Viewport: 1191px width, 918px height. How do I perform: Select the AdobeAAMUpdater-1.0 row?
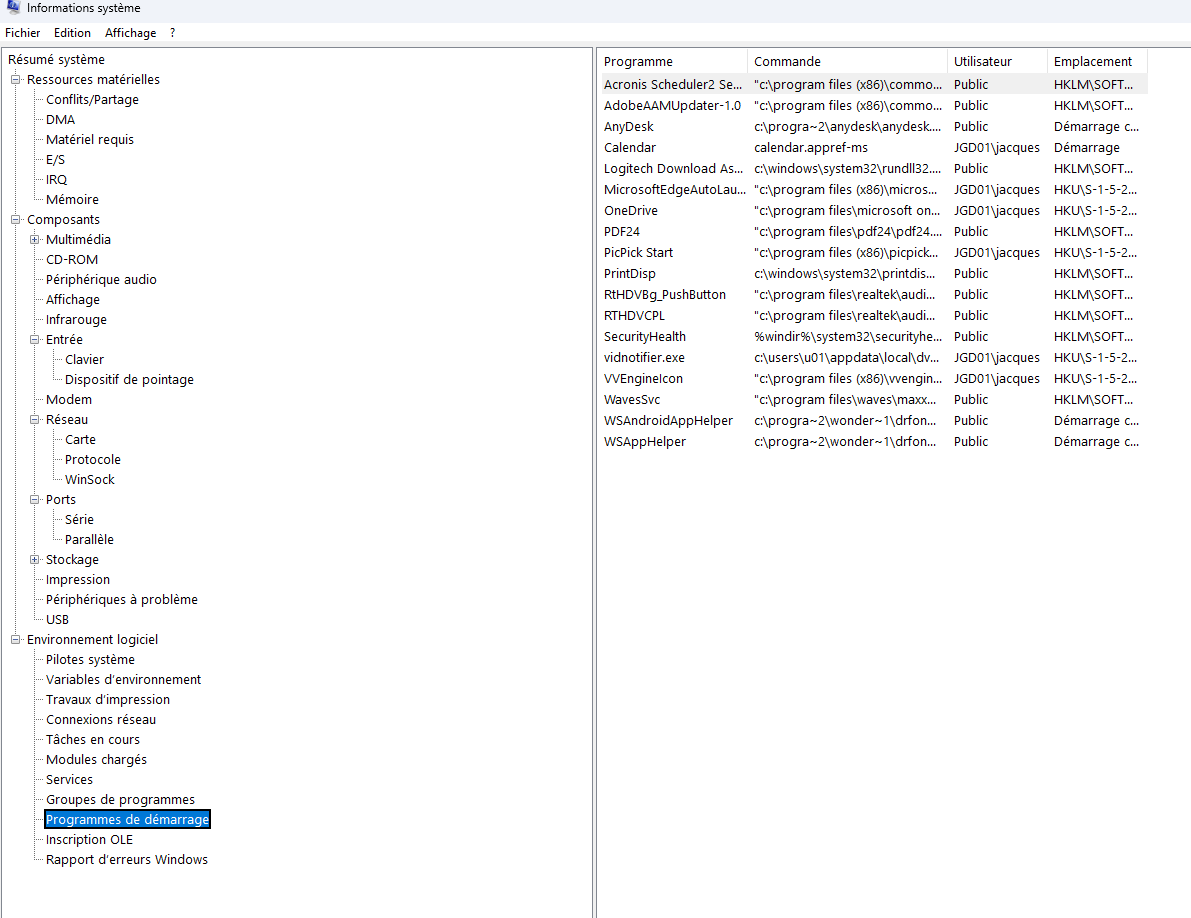[874, 106]
